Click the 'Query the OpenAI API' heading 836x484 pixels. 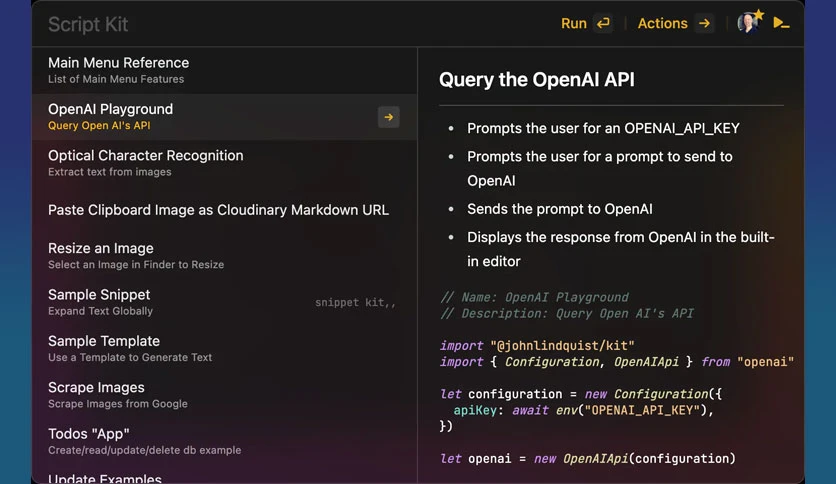tap(536, 80)
